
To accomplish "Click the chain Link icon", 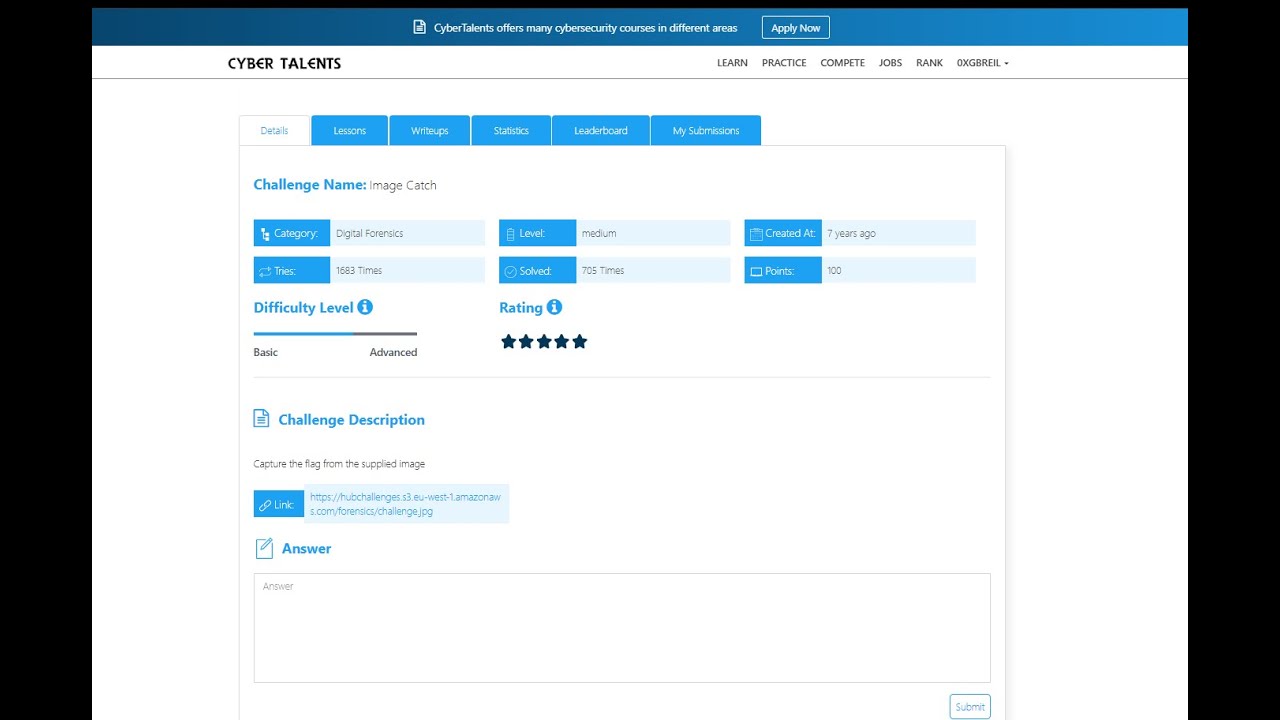I will [x=265, y=505].
